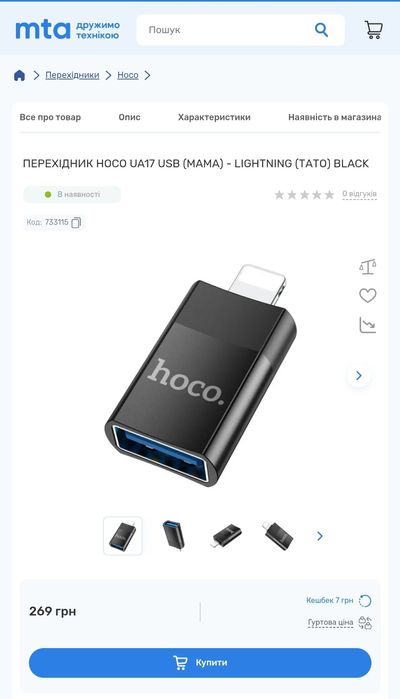Add product to favorites heart icon
This screenshot has height=699, width=400.
point(367,296)
